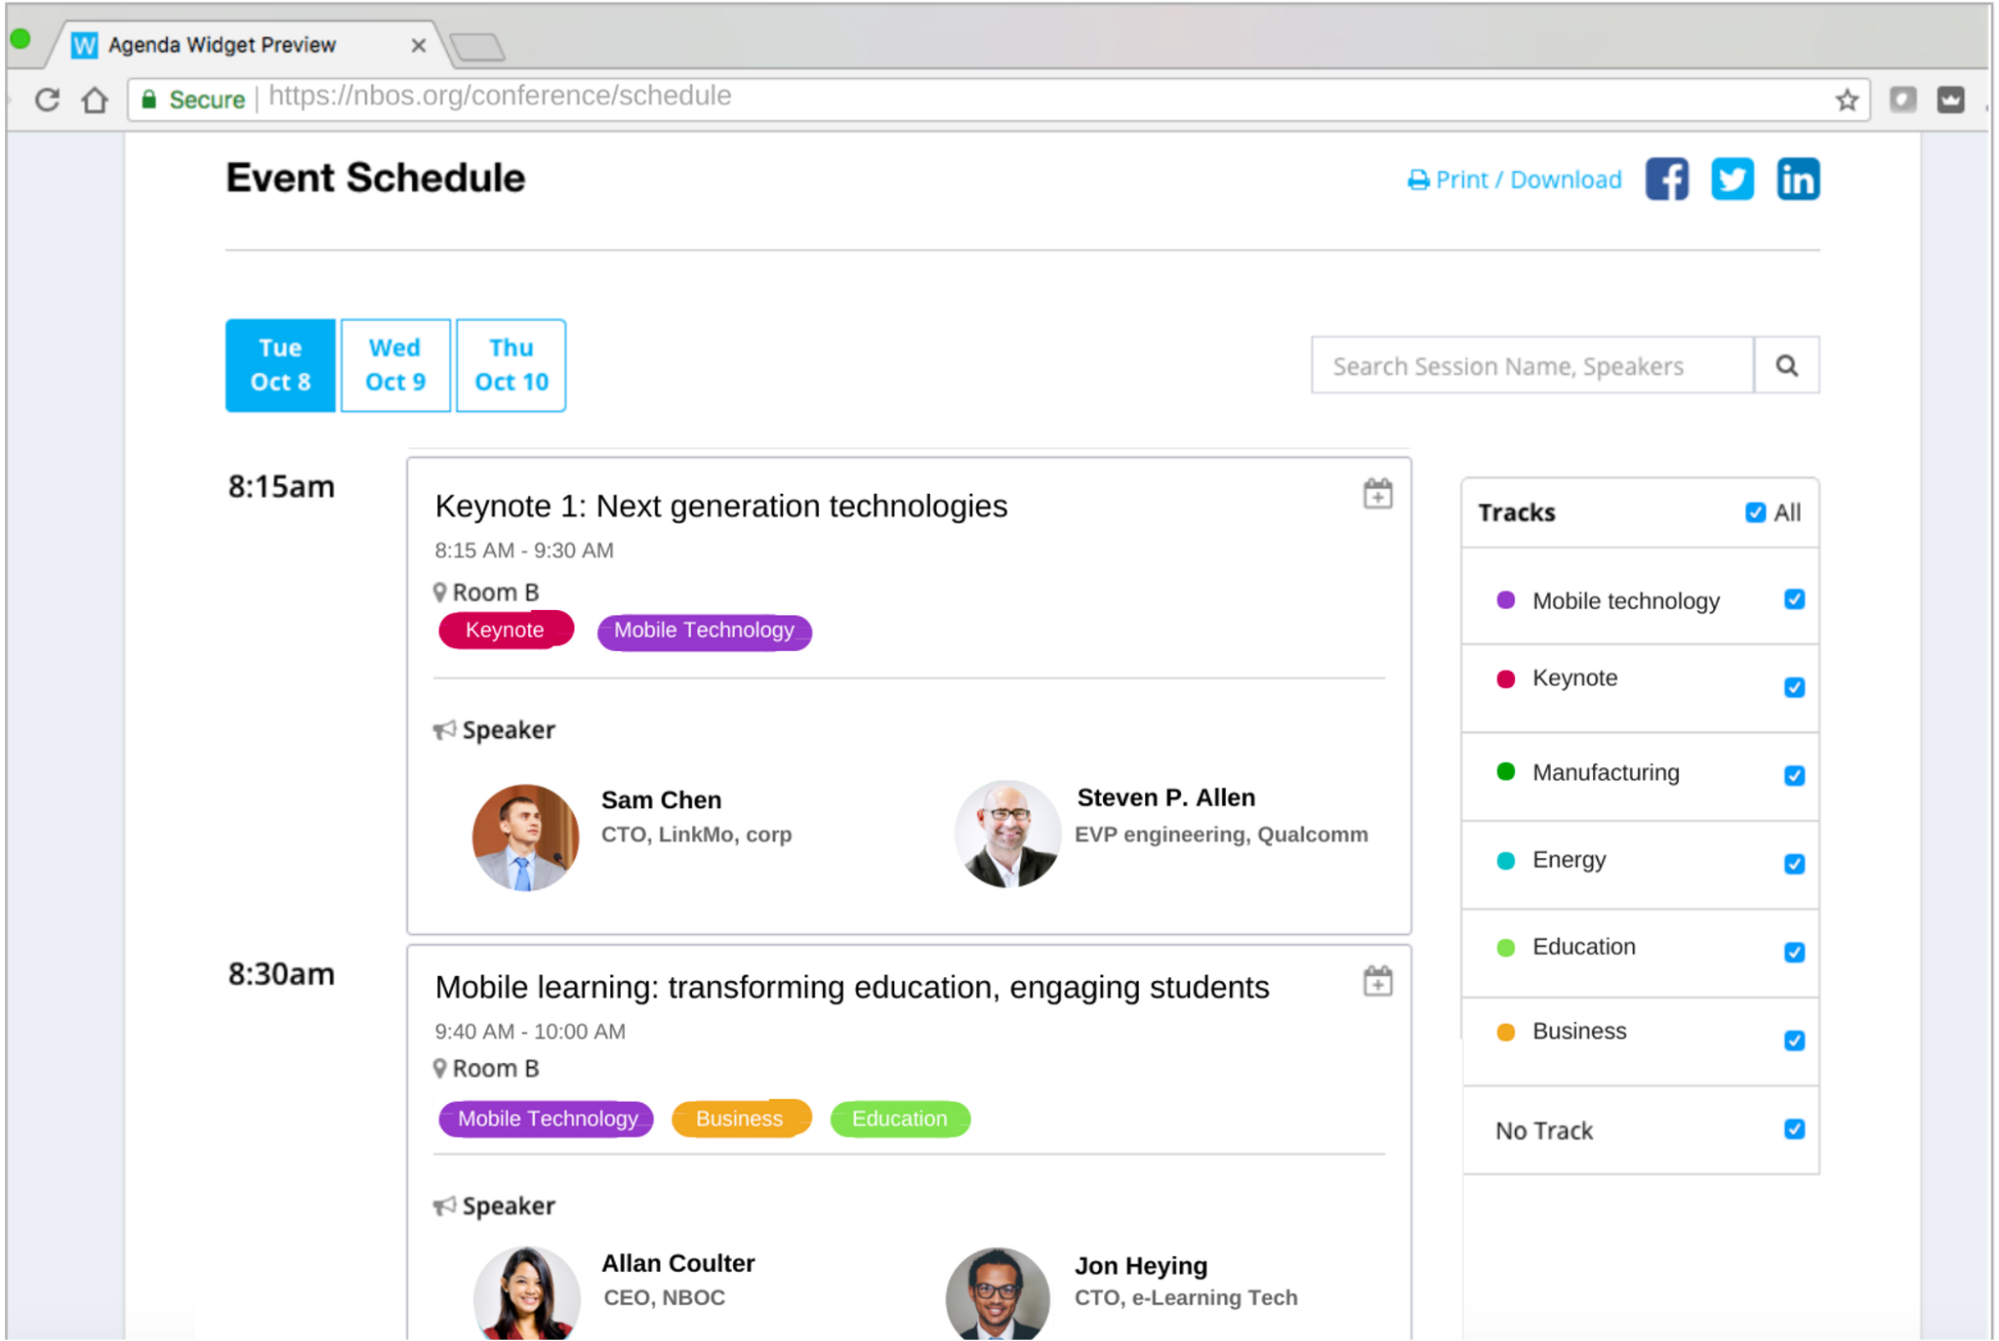
Task: Switch to the Wed Oct 9 tab
Action: coord(395,365)
